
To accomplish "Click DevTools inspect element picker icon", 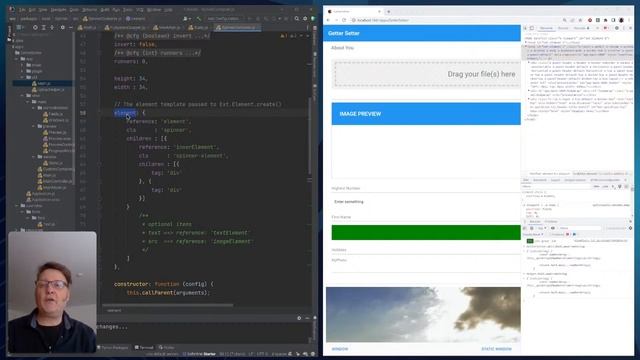I will pos(526,28).
